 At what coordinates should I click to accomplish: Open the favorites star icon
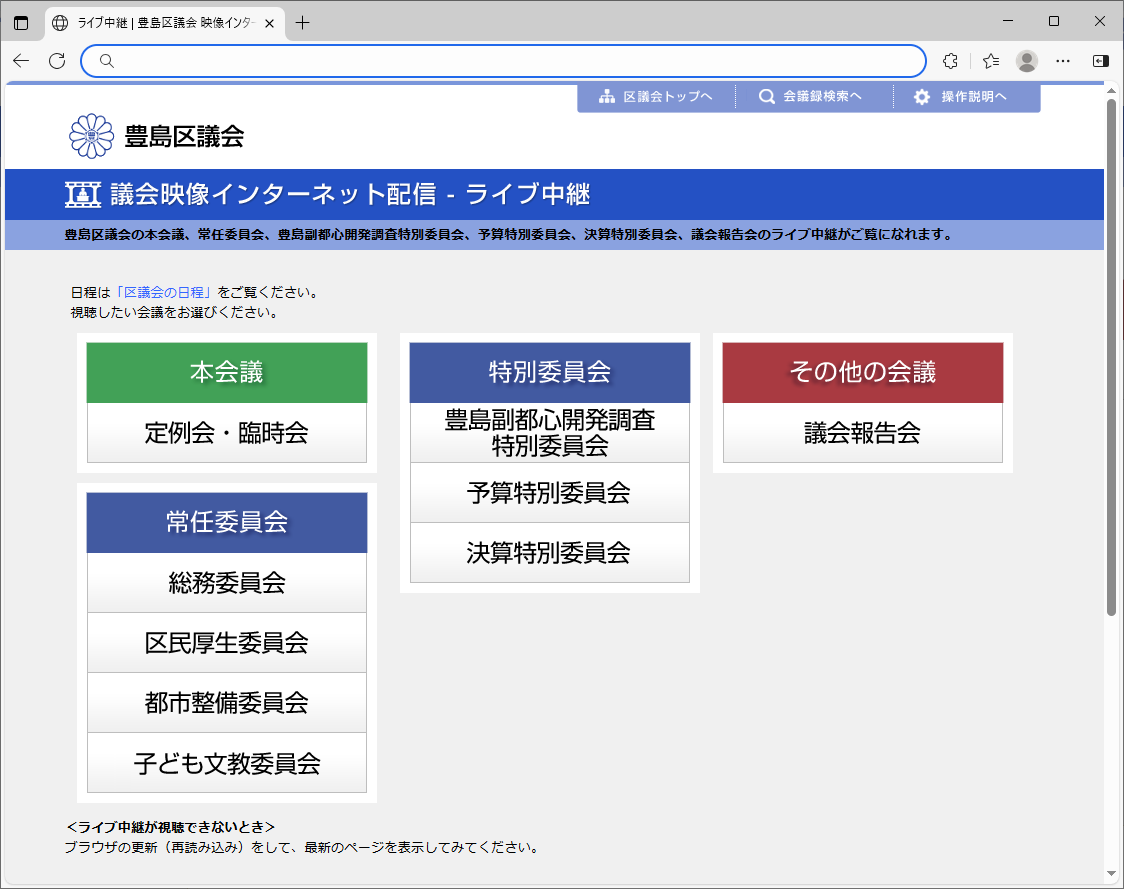pos(990,61)
